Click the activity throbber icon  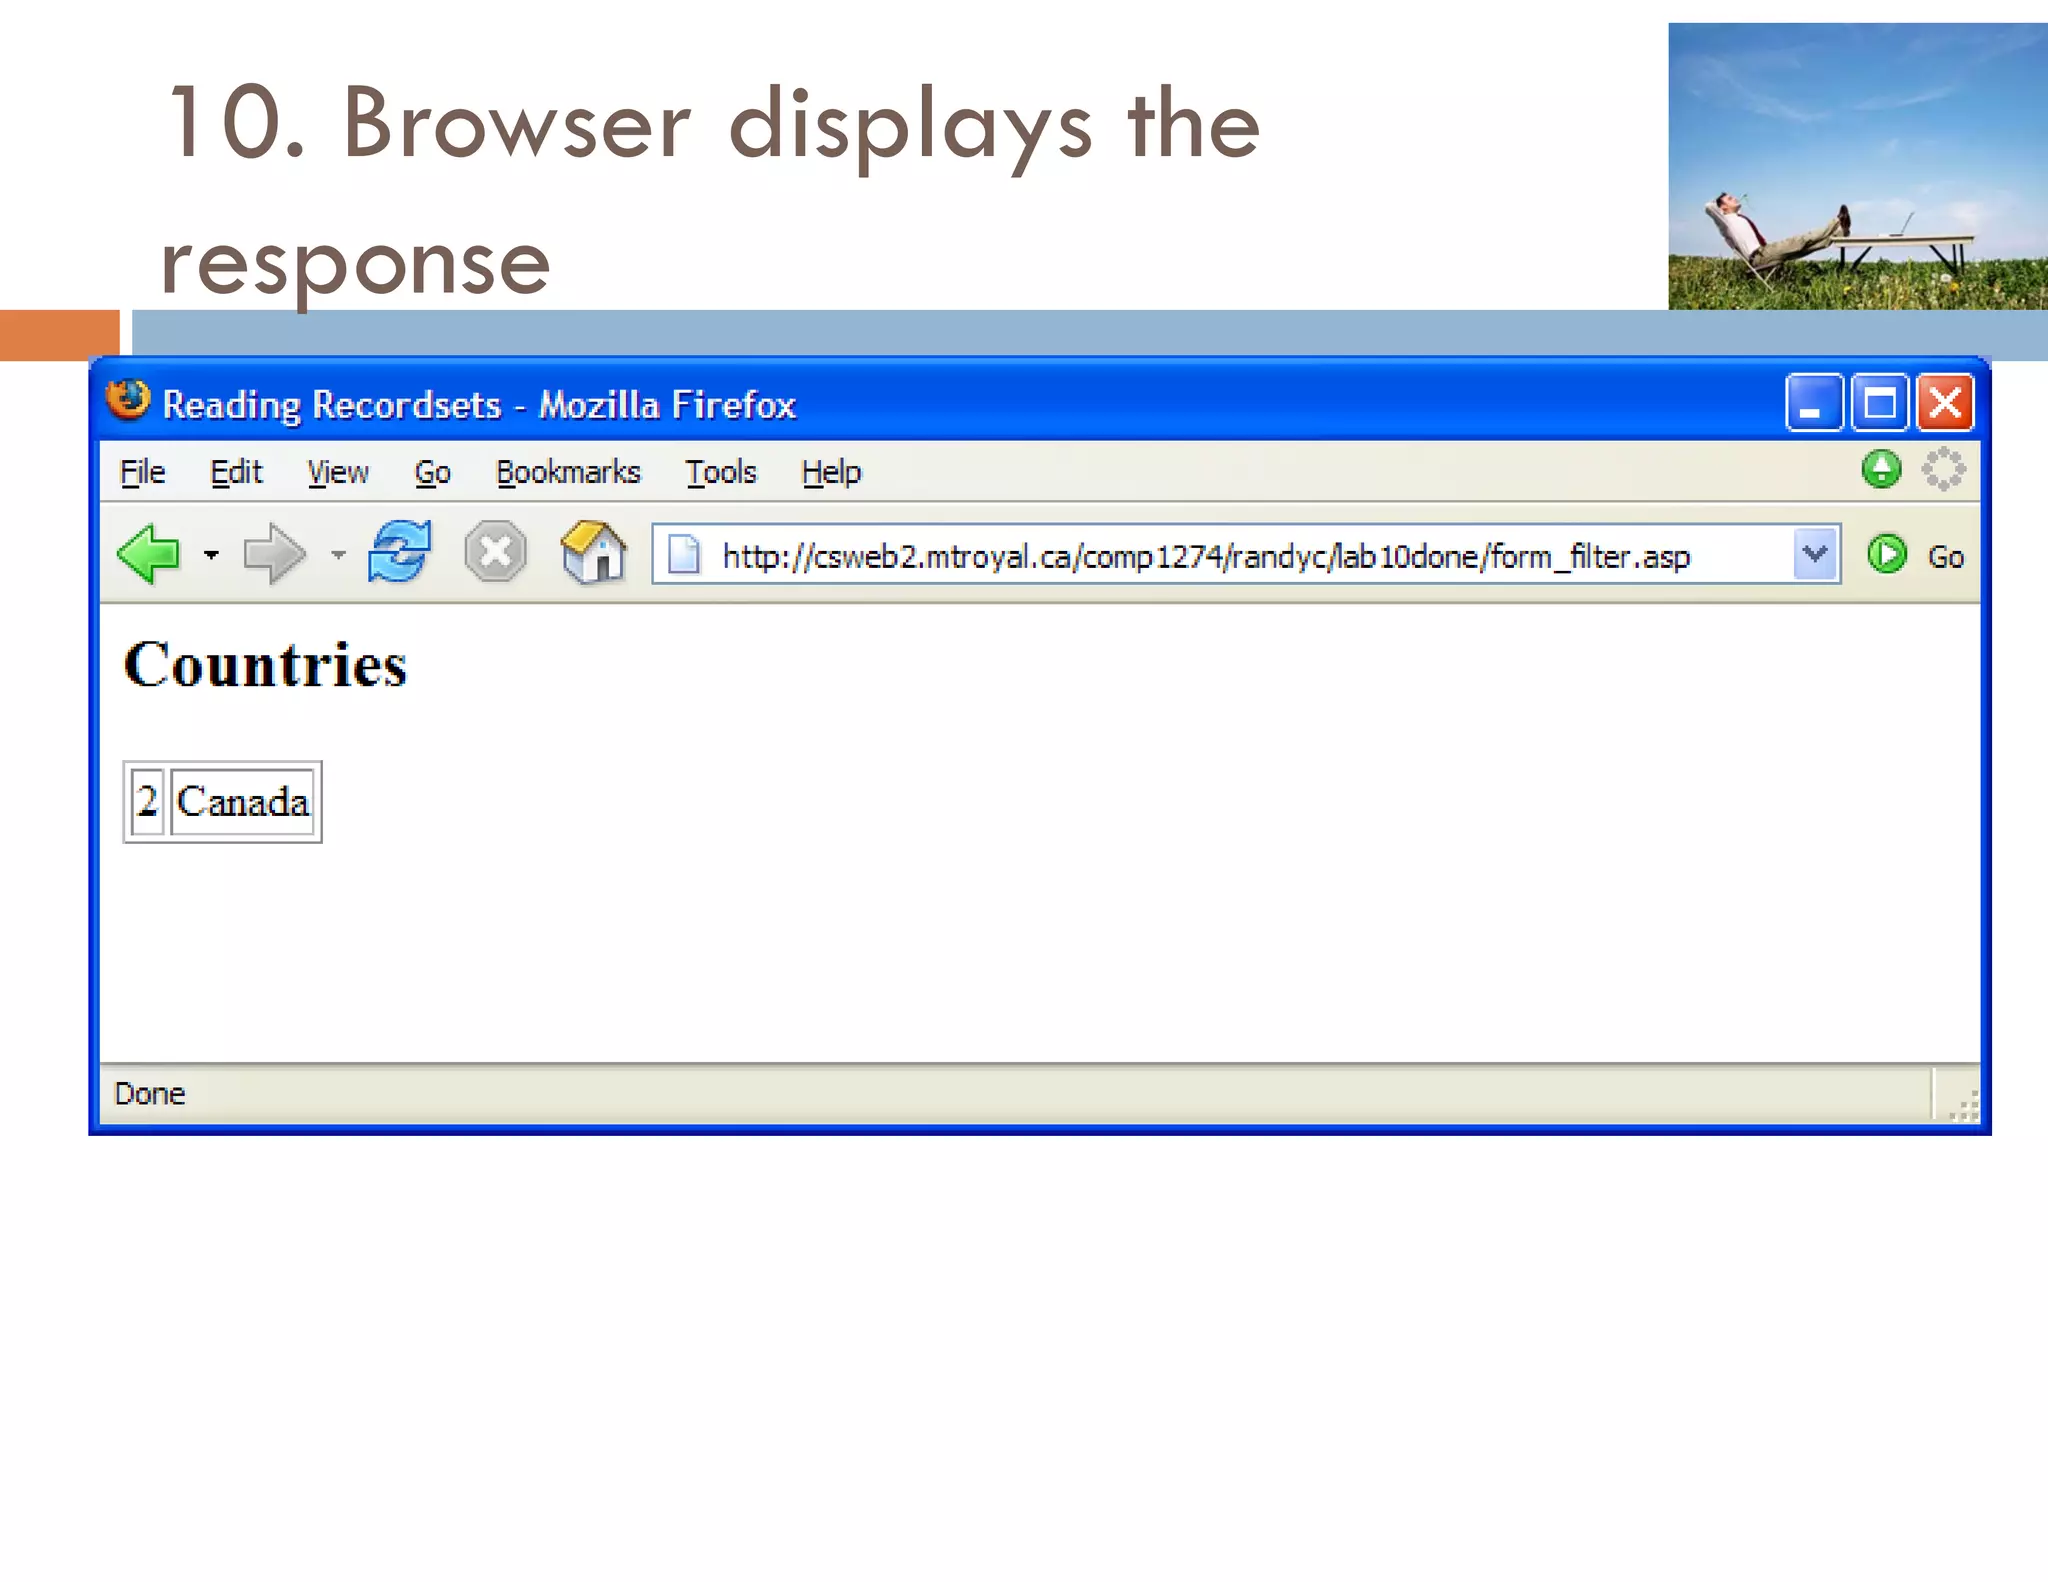[x=1943, y=469]
